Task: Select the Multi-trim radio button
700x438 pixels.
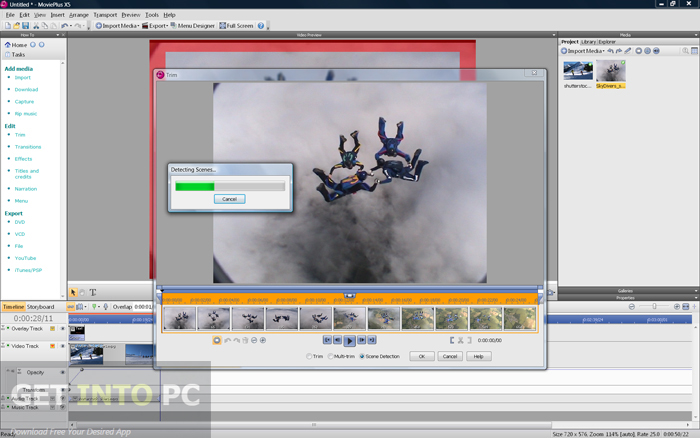Action: click(x=330, y=356)
